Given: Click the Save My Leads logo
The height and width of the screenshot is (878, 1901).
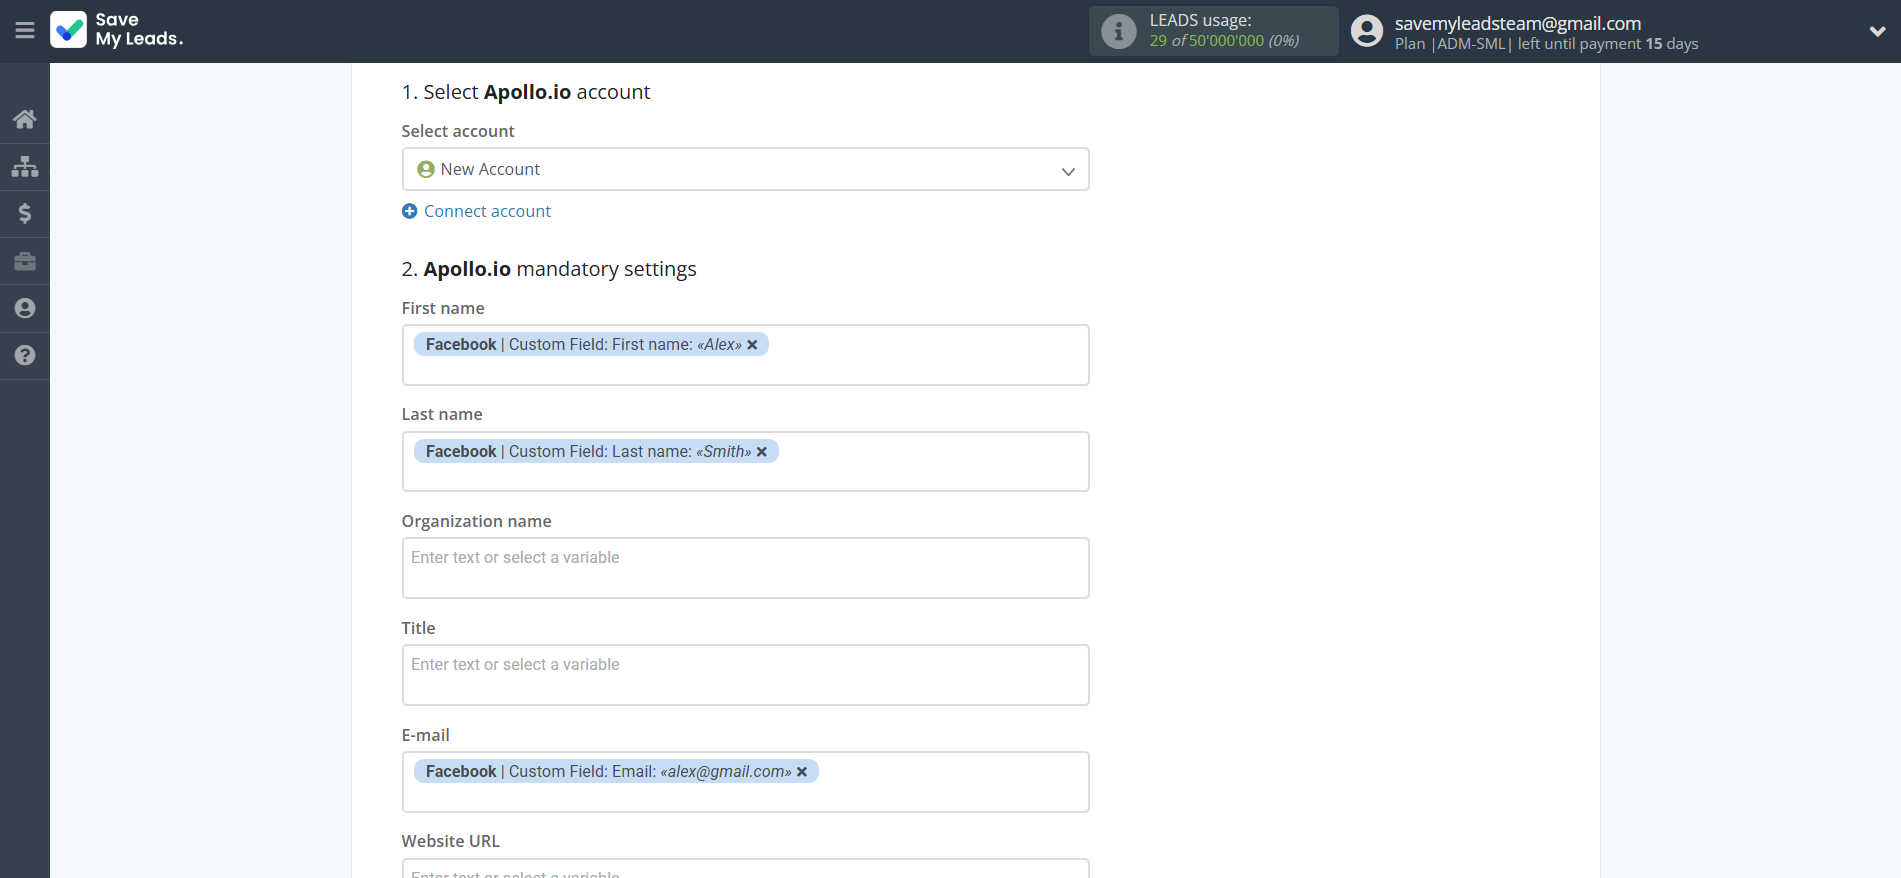Looking at the screenshot, I should tap(117, 30).
